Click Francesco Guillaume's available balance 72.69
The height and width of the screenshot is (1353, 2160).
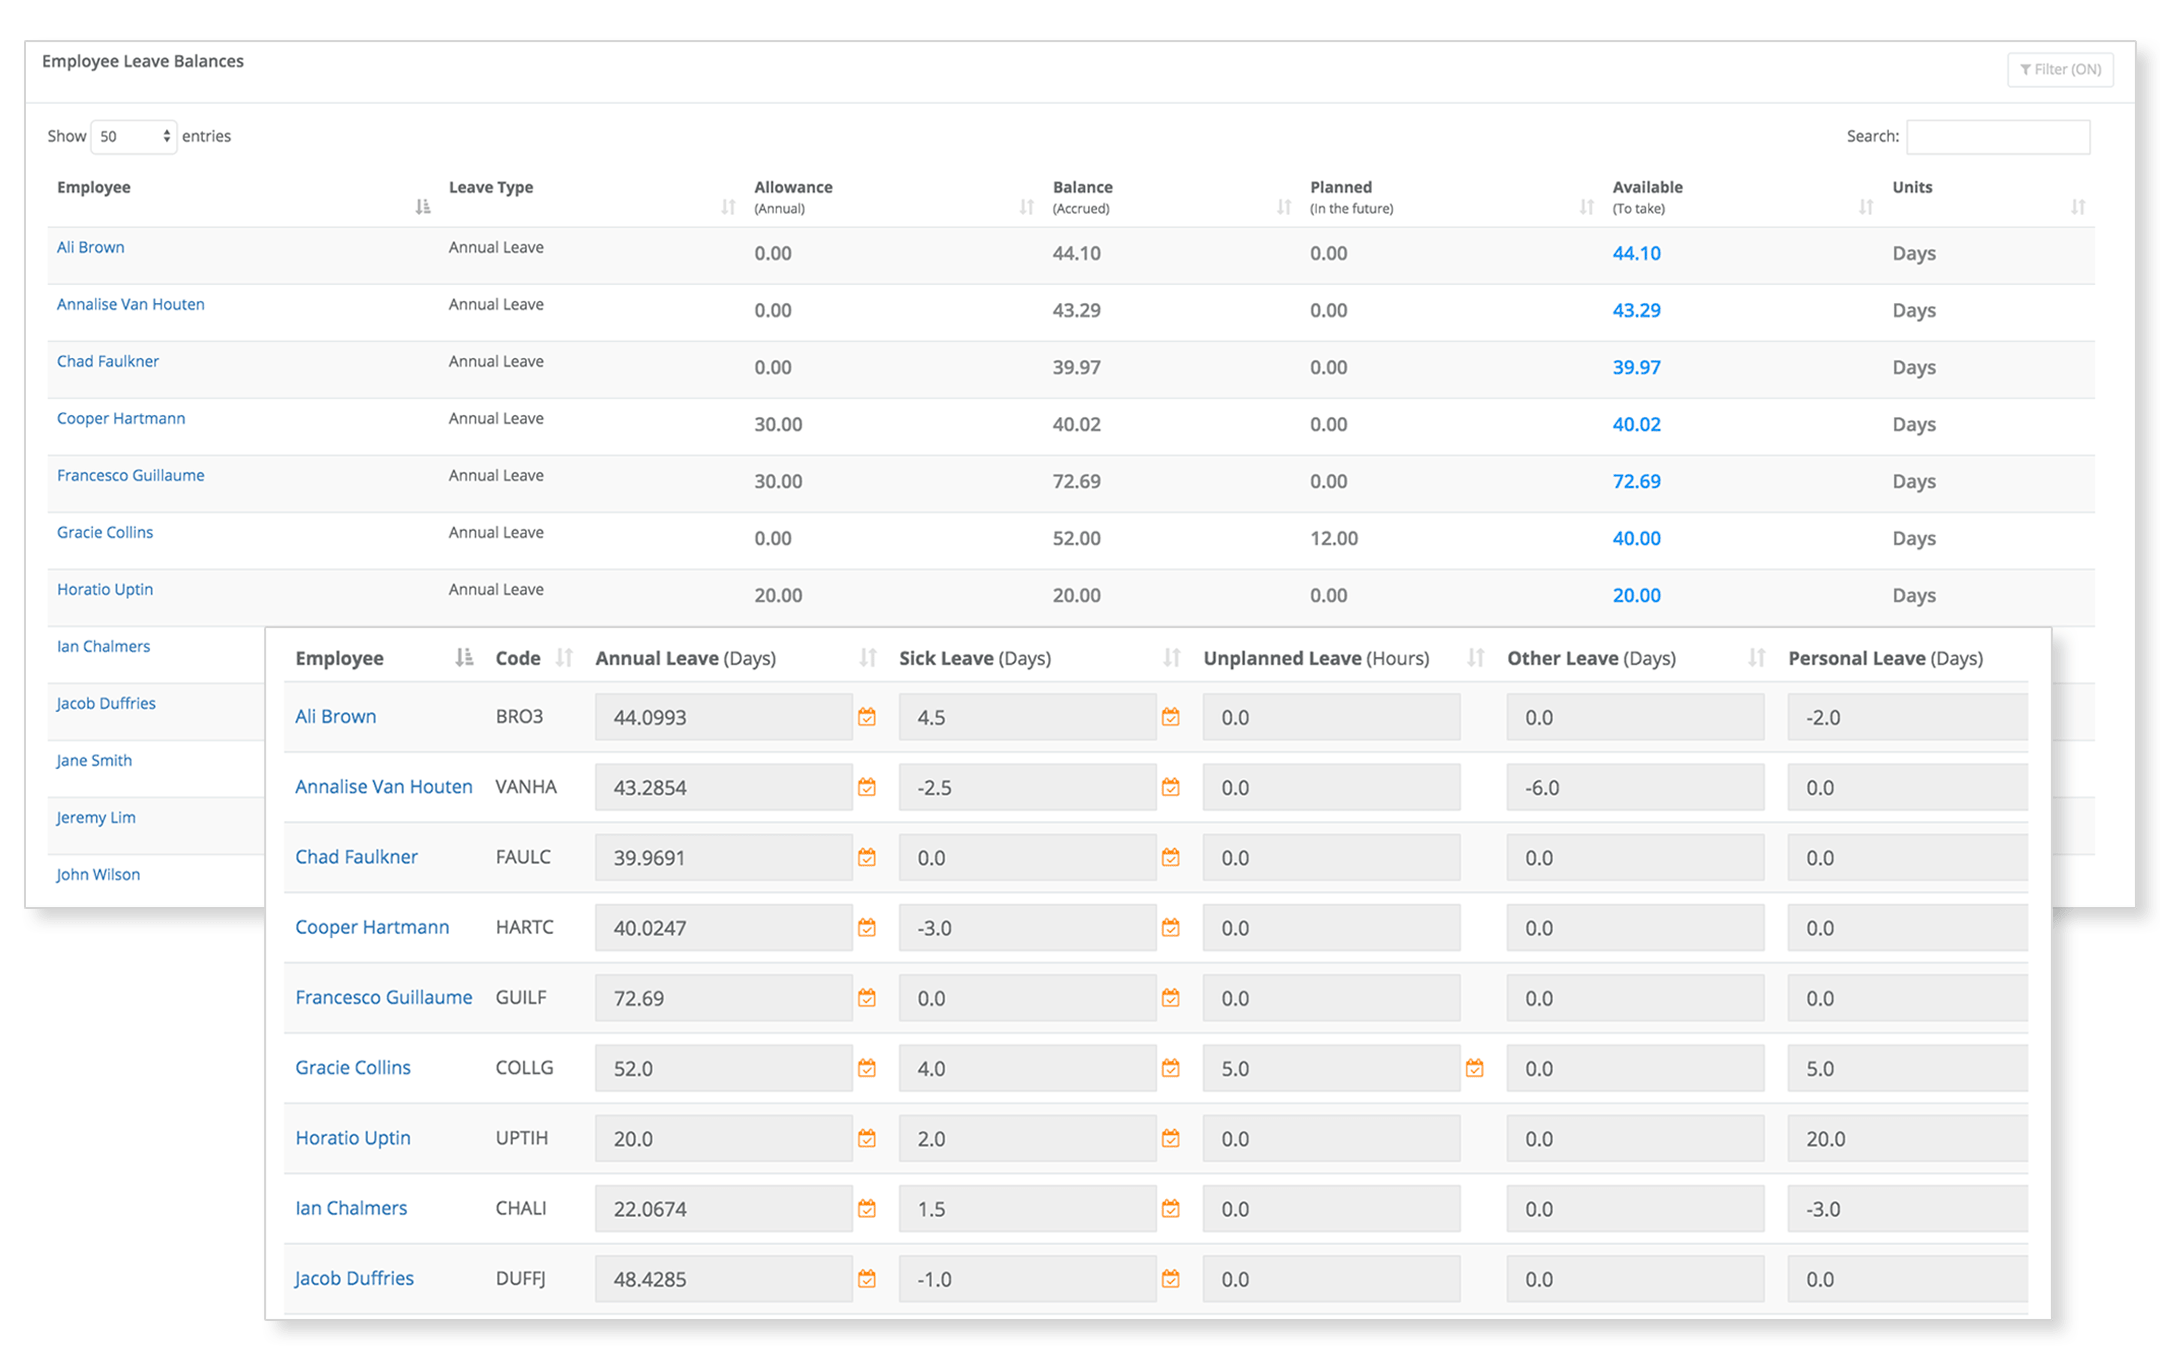point(1636,481)
